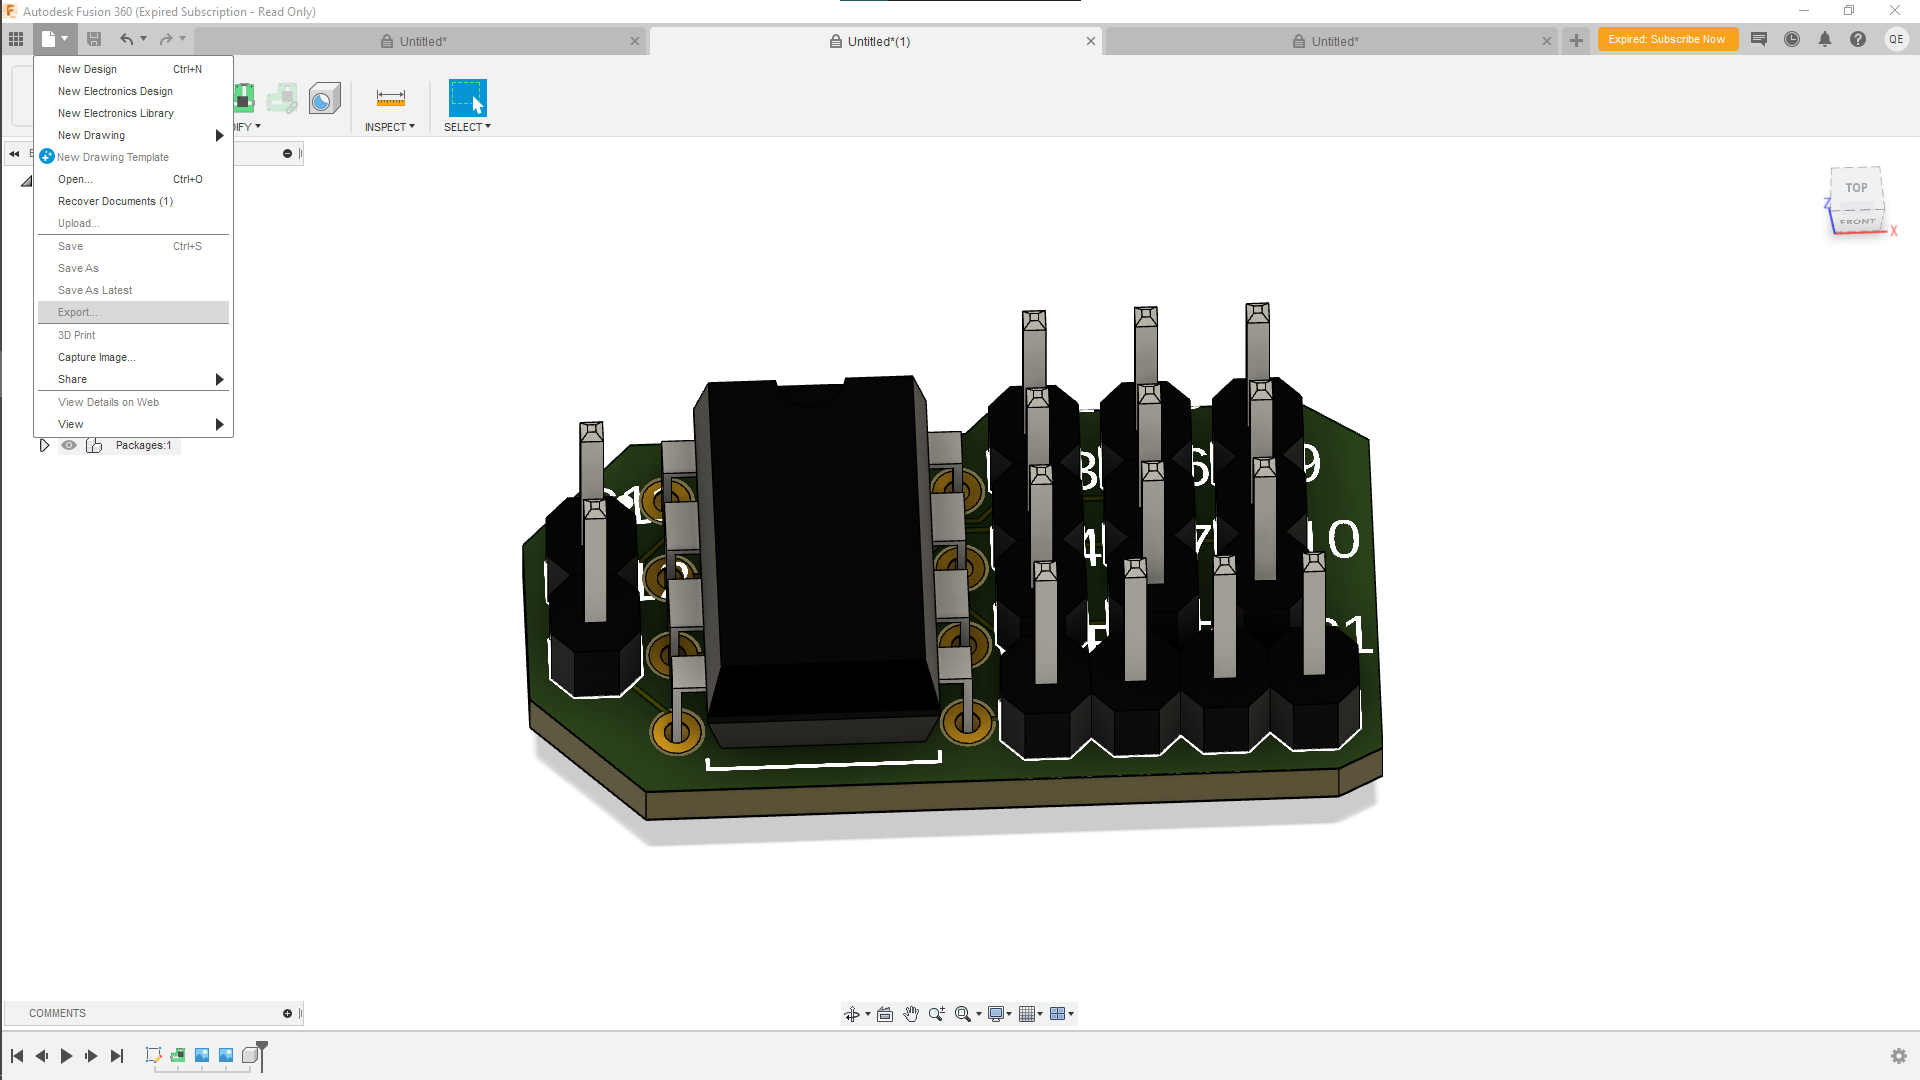This screenshot has width=1920, height=1080.
Task: Open comments chat icon in title bar
Action: coord(1759,39)
